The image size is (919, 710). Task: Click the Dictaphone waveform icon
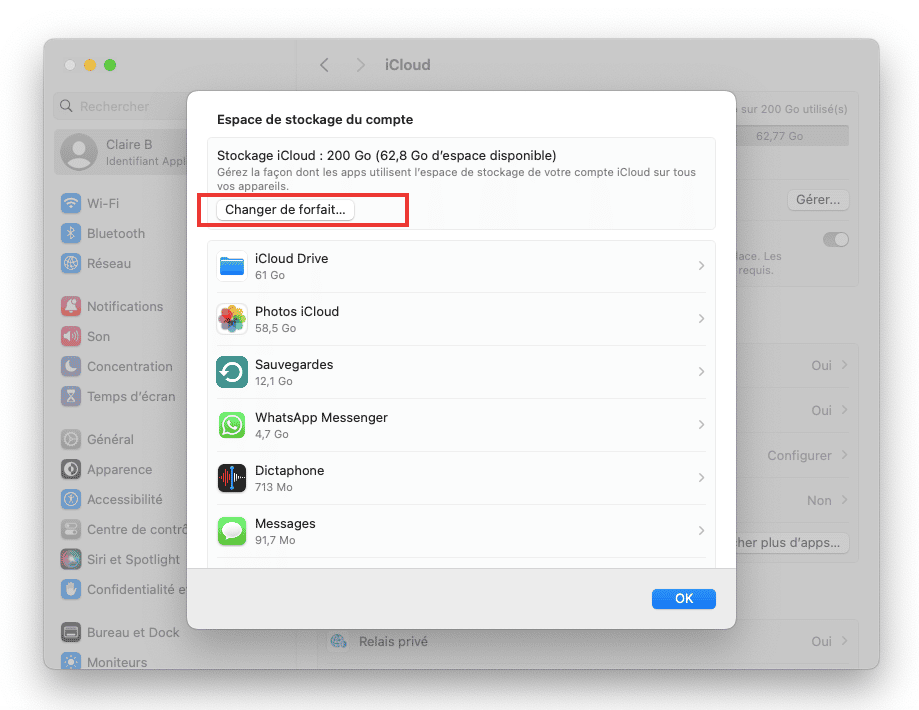click(232, 478)
